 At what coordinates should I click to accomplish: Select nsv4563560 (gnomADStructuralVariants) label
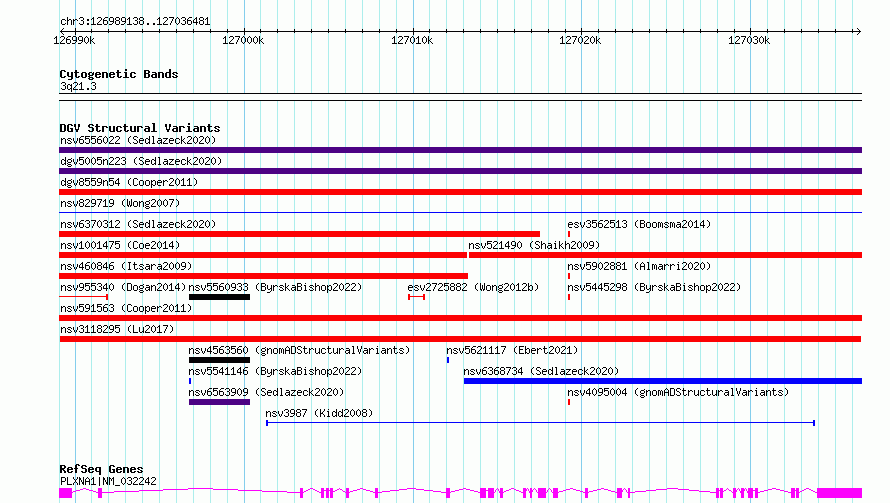(299, 350)
